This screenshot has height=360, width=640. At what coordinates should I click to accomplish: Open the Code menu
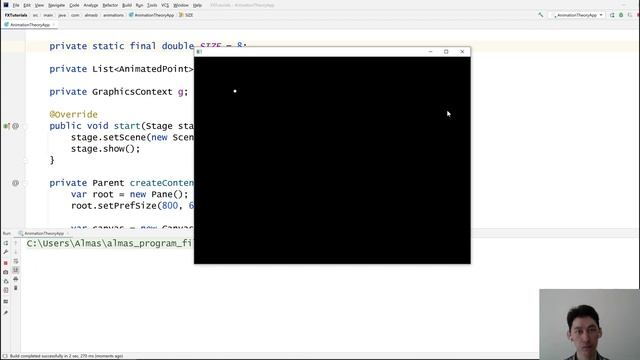click(74, 5)
